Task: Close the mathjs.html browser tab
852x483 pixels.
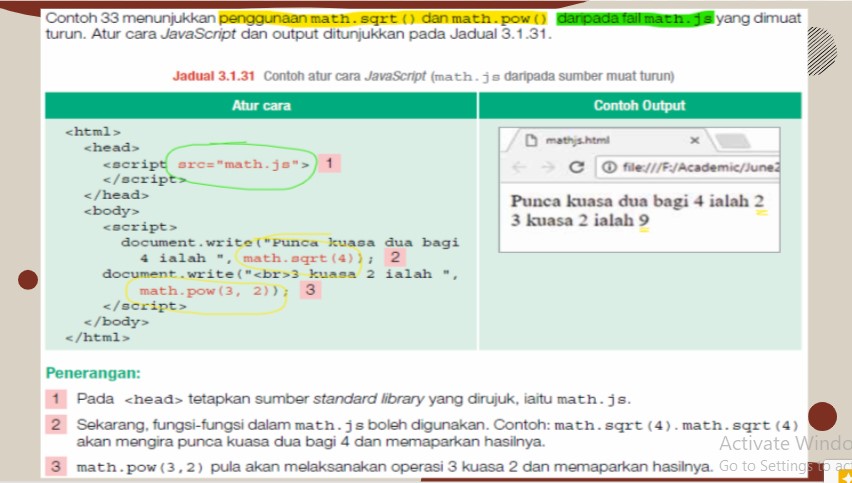Action: click(x=694, y=140)
